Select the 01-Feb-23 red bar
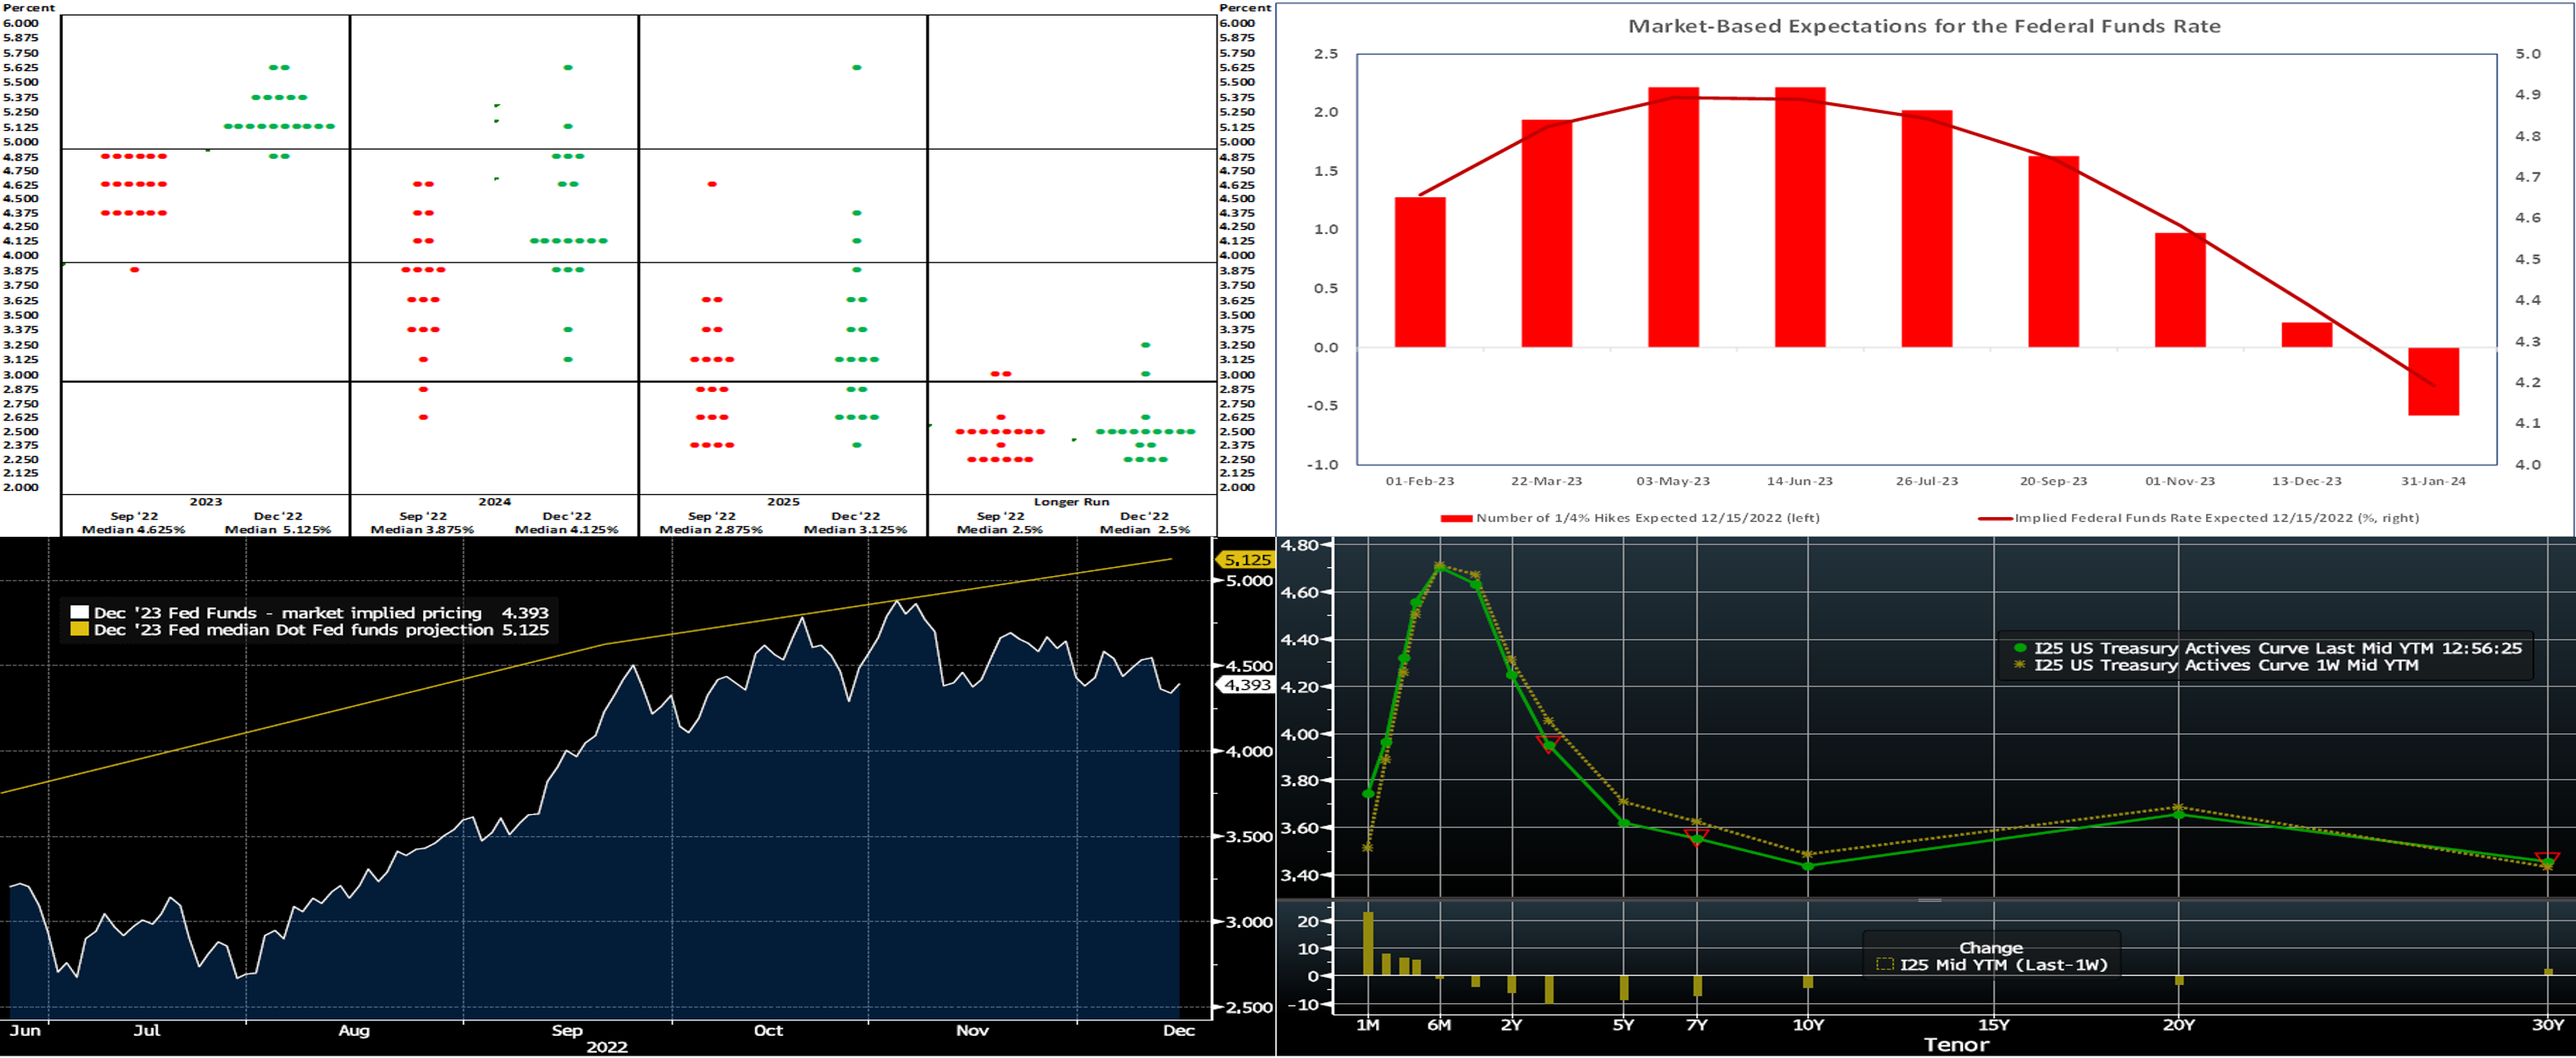2576x1058 pixels. click(1420, 272)
